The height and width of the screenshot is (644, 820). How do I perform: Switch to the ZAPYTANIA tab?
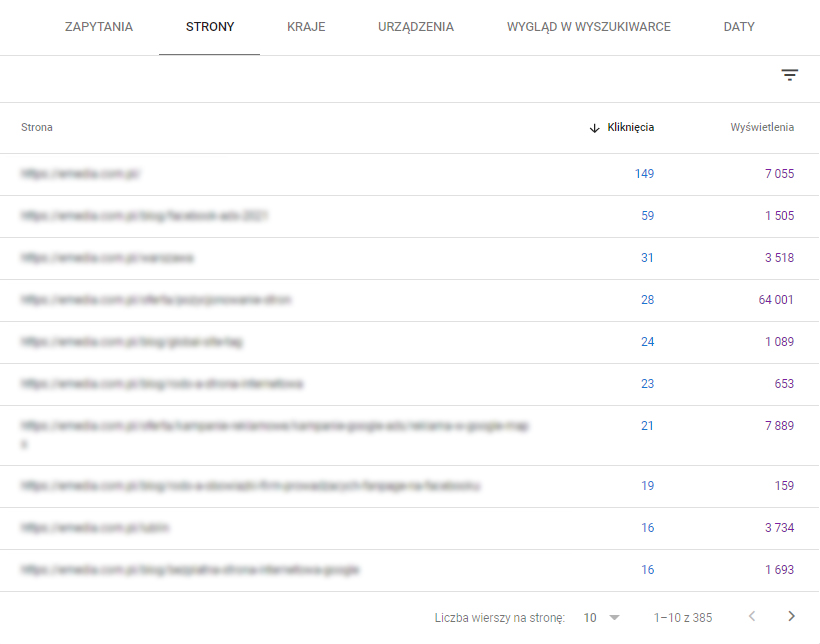click(97, 27)
